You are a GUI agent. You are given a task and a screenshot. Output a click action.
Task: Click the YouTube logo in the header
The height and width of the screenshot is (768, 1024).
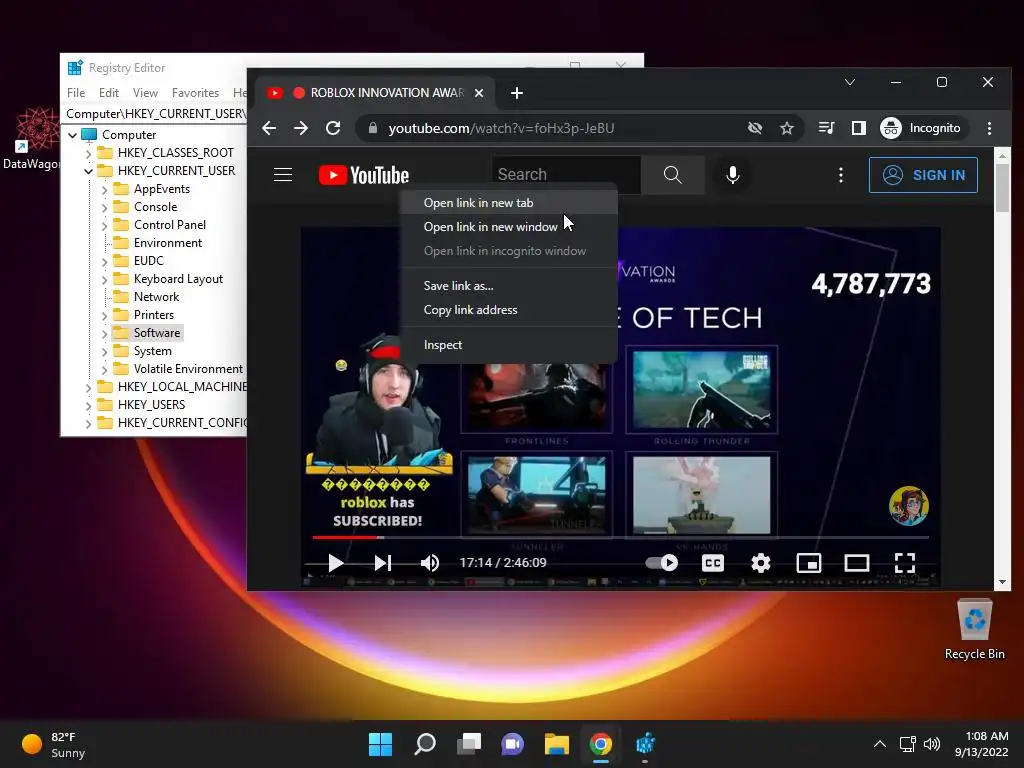(x=364, y=175)
